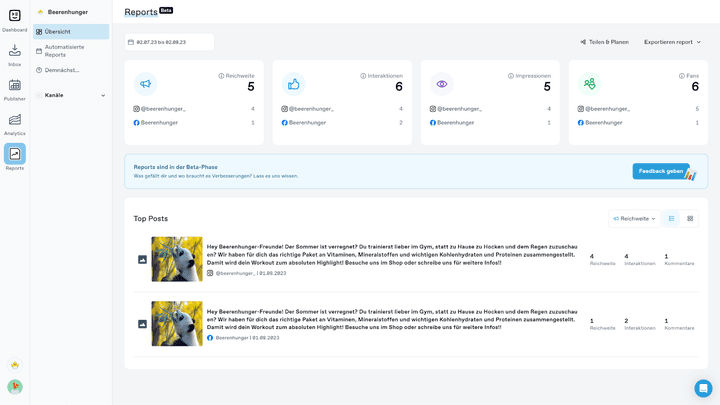Click the image type icon of Facebook post
The image size is (720, 405).
[142, 324]
